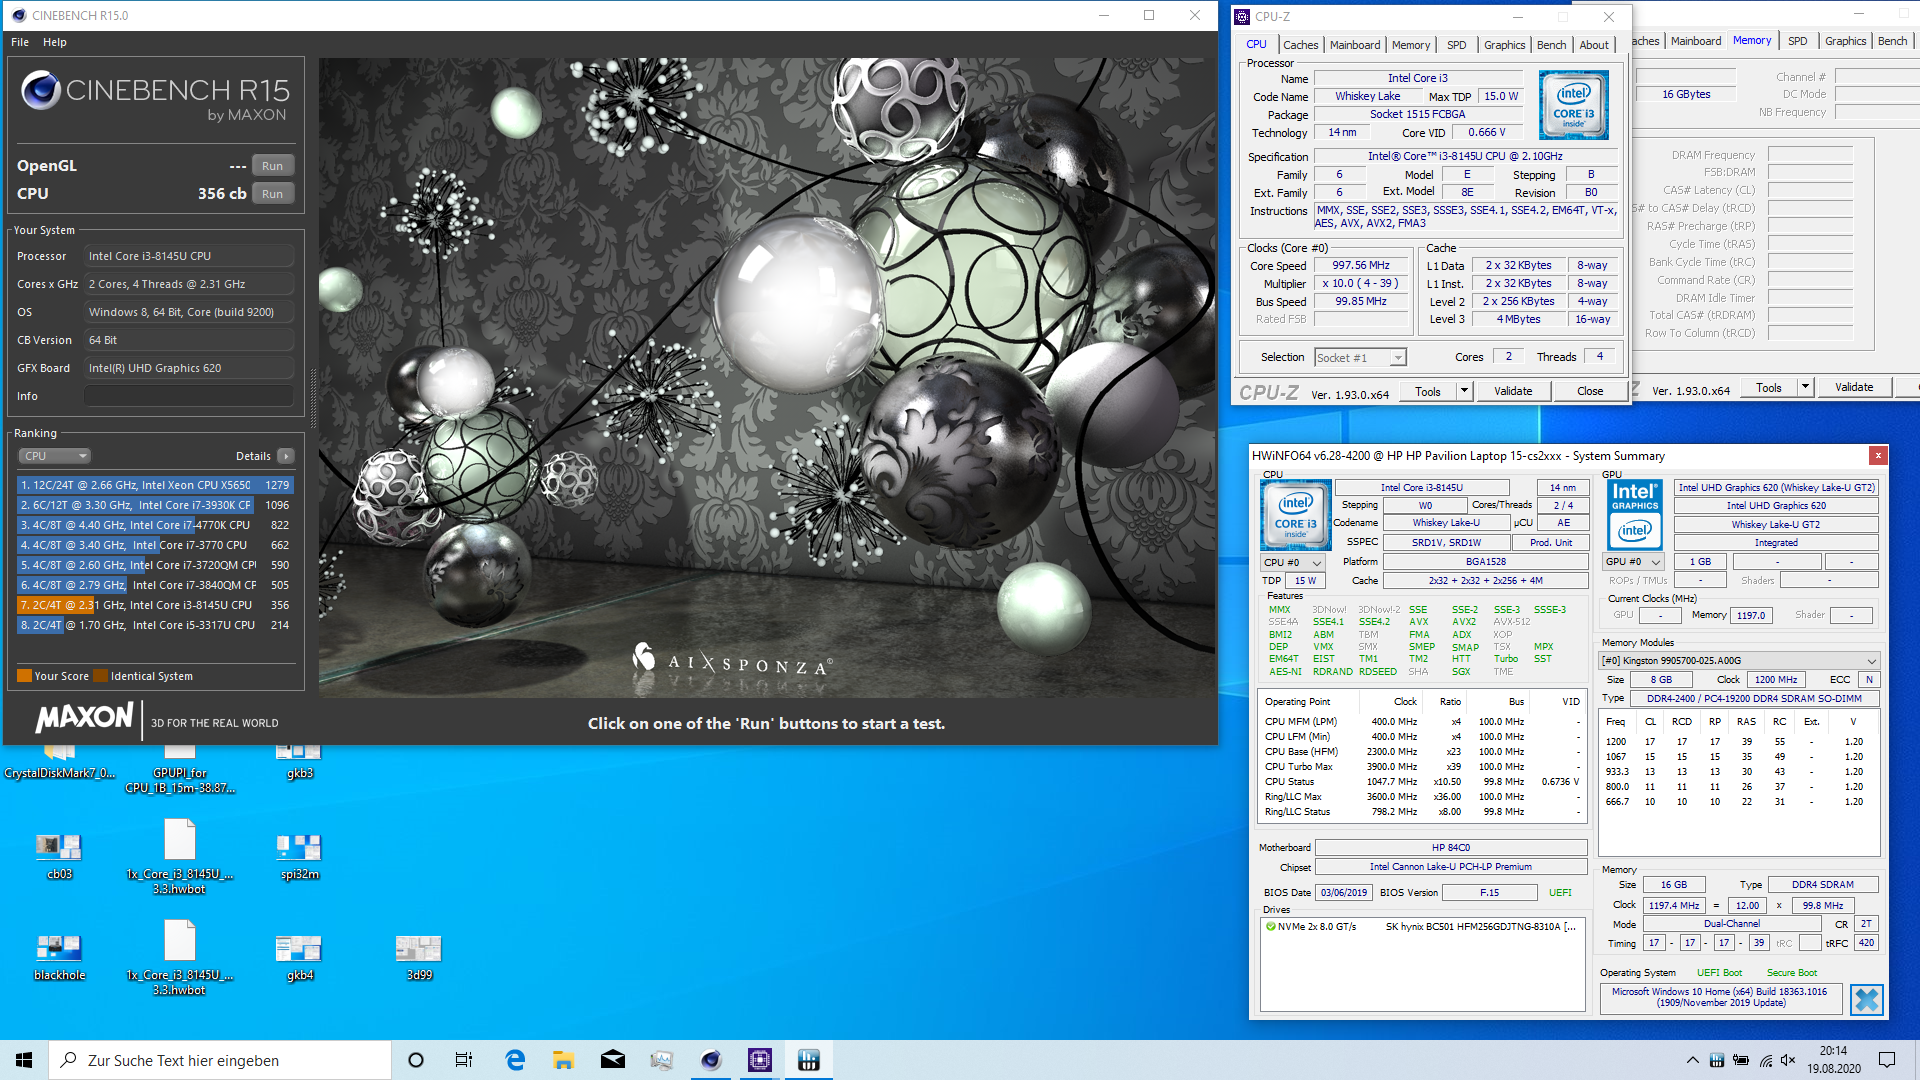1920x1080 pixels.
Task: Run the CPU benchmark test
Action: click(x=272, y=194)
